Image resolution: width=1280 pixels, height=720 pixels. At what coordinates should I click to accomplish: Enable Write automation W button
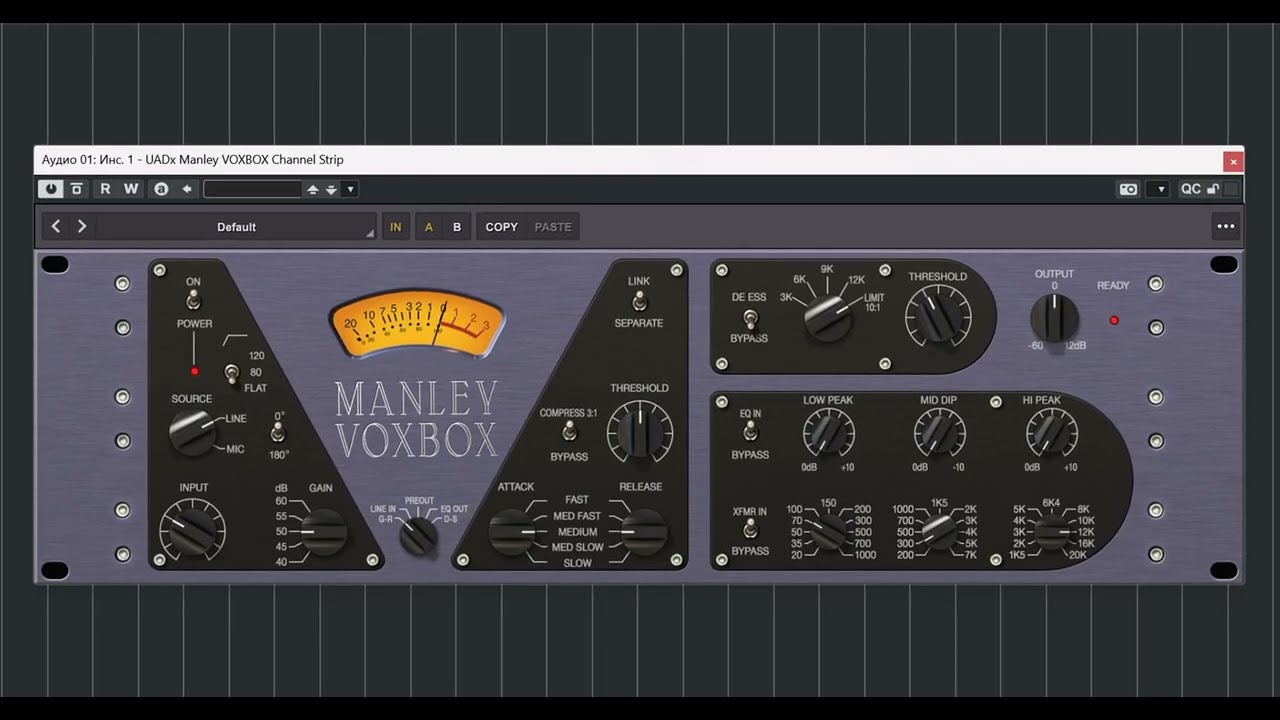tap(131, 189)
